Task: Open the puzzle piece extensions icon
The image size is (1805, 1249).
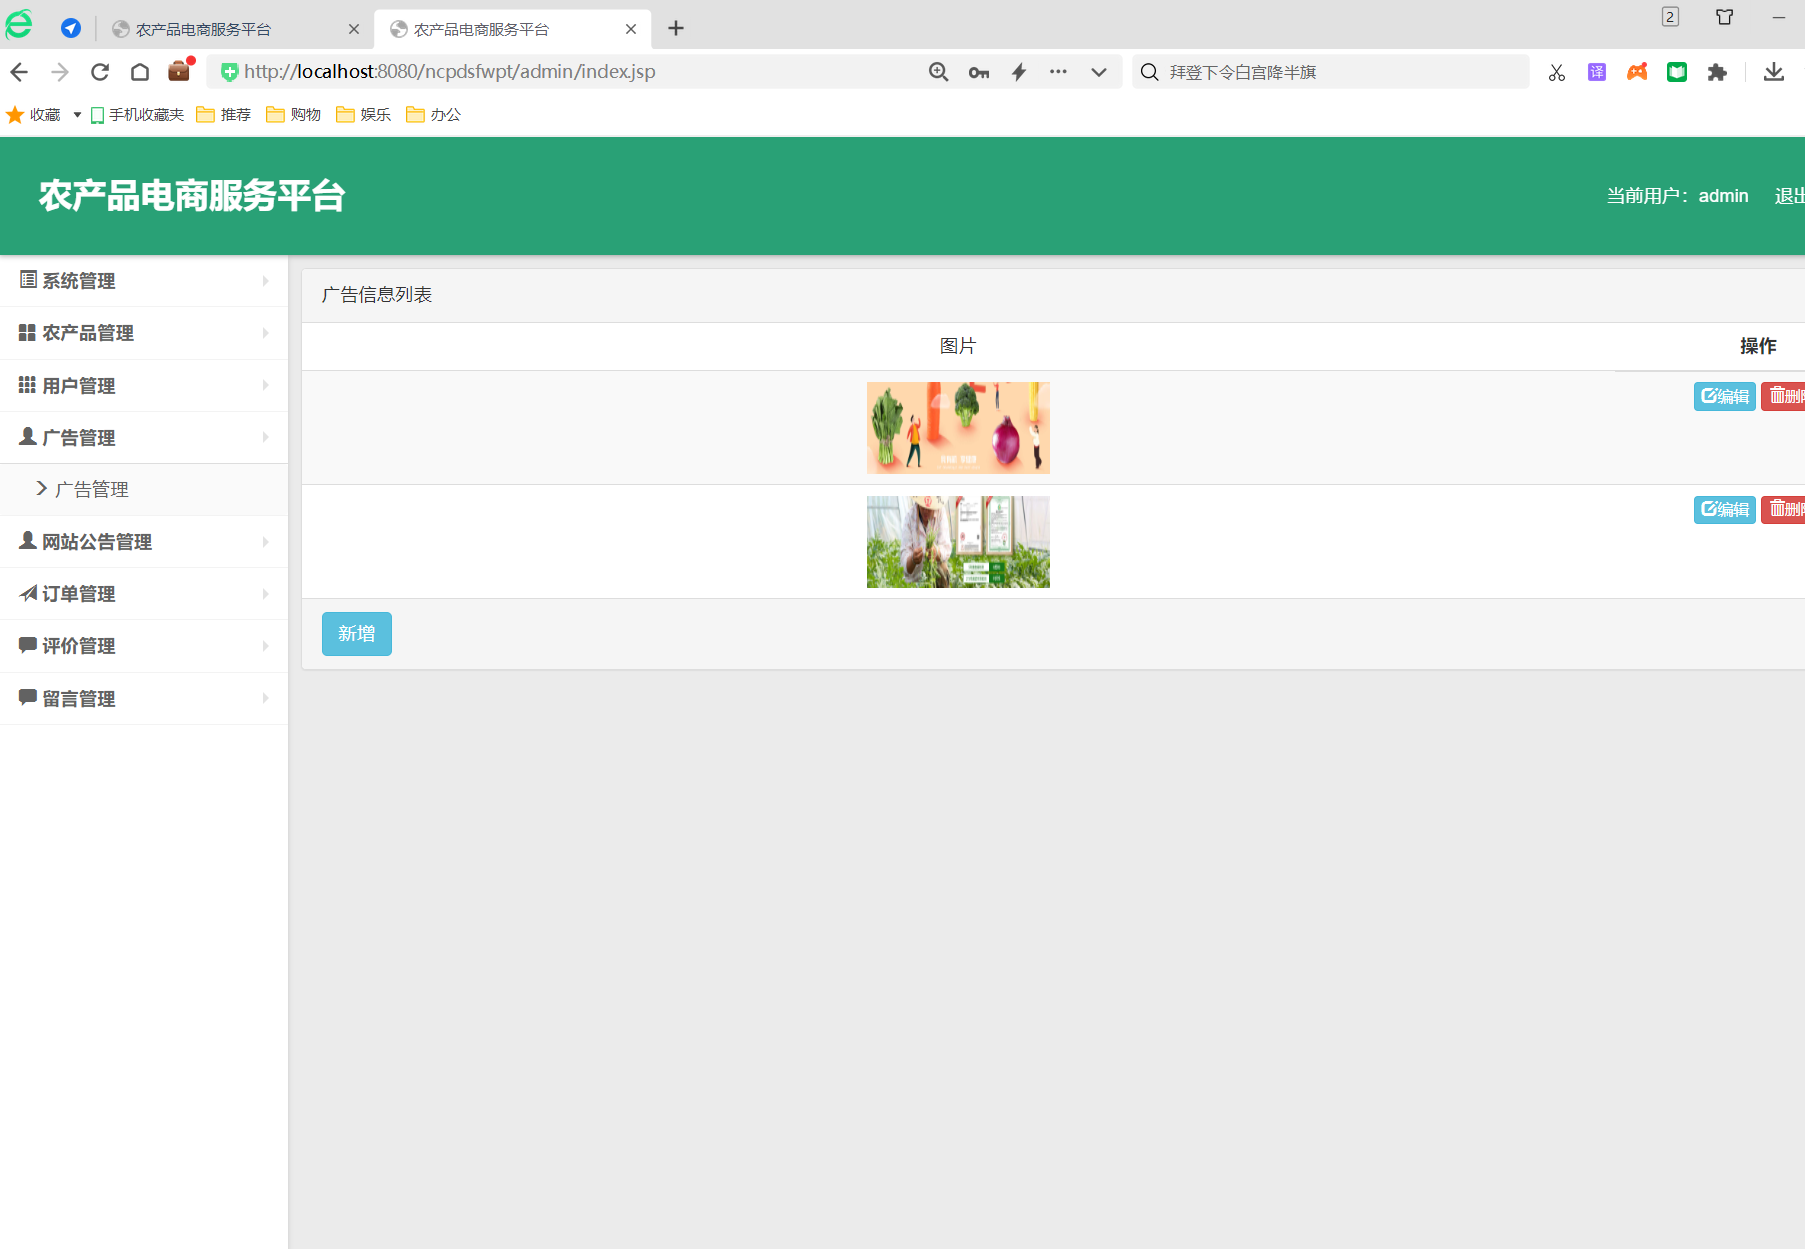Action: point(1717,72)
